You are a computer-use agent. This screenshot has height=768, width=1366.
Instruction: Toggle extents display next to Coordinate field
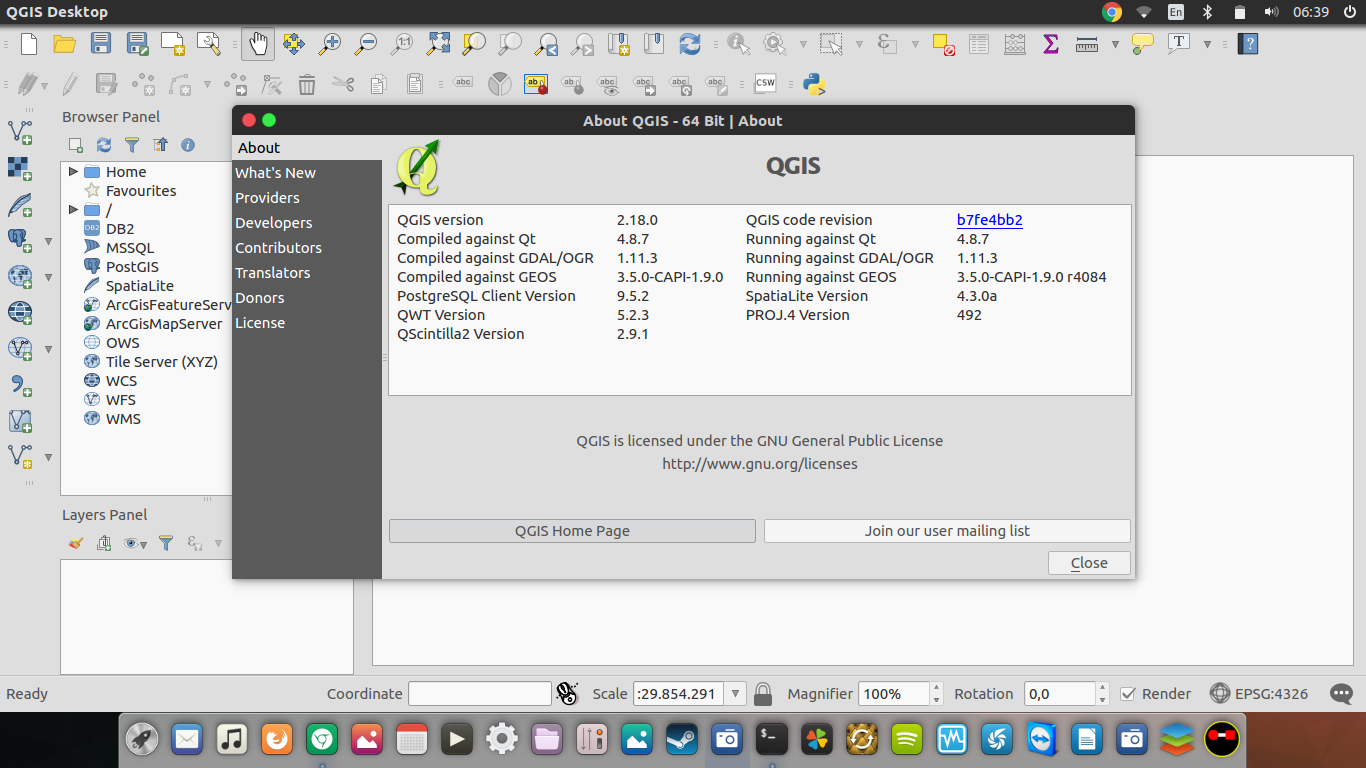[x=567, y=693]
